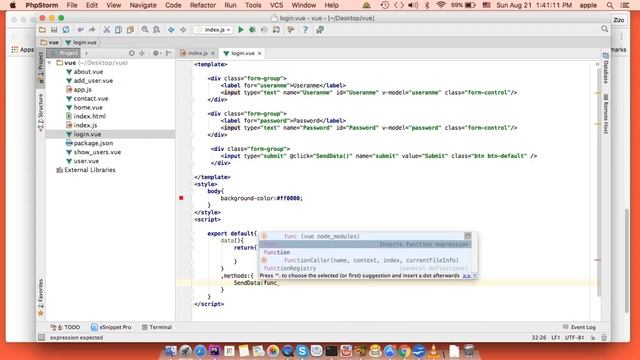The height and width of the screenshot is (360, 640).
Task: Click the Search Everywhere magnifier icon
Action: [x=604, y=29]
